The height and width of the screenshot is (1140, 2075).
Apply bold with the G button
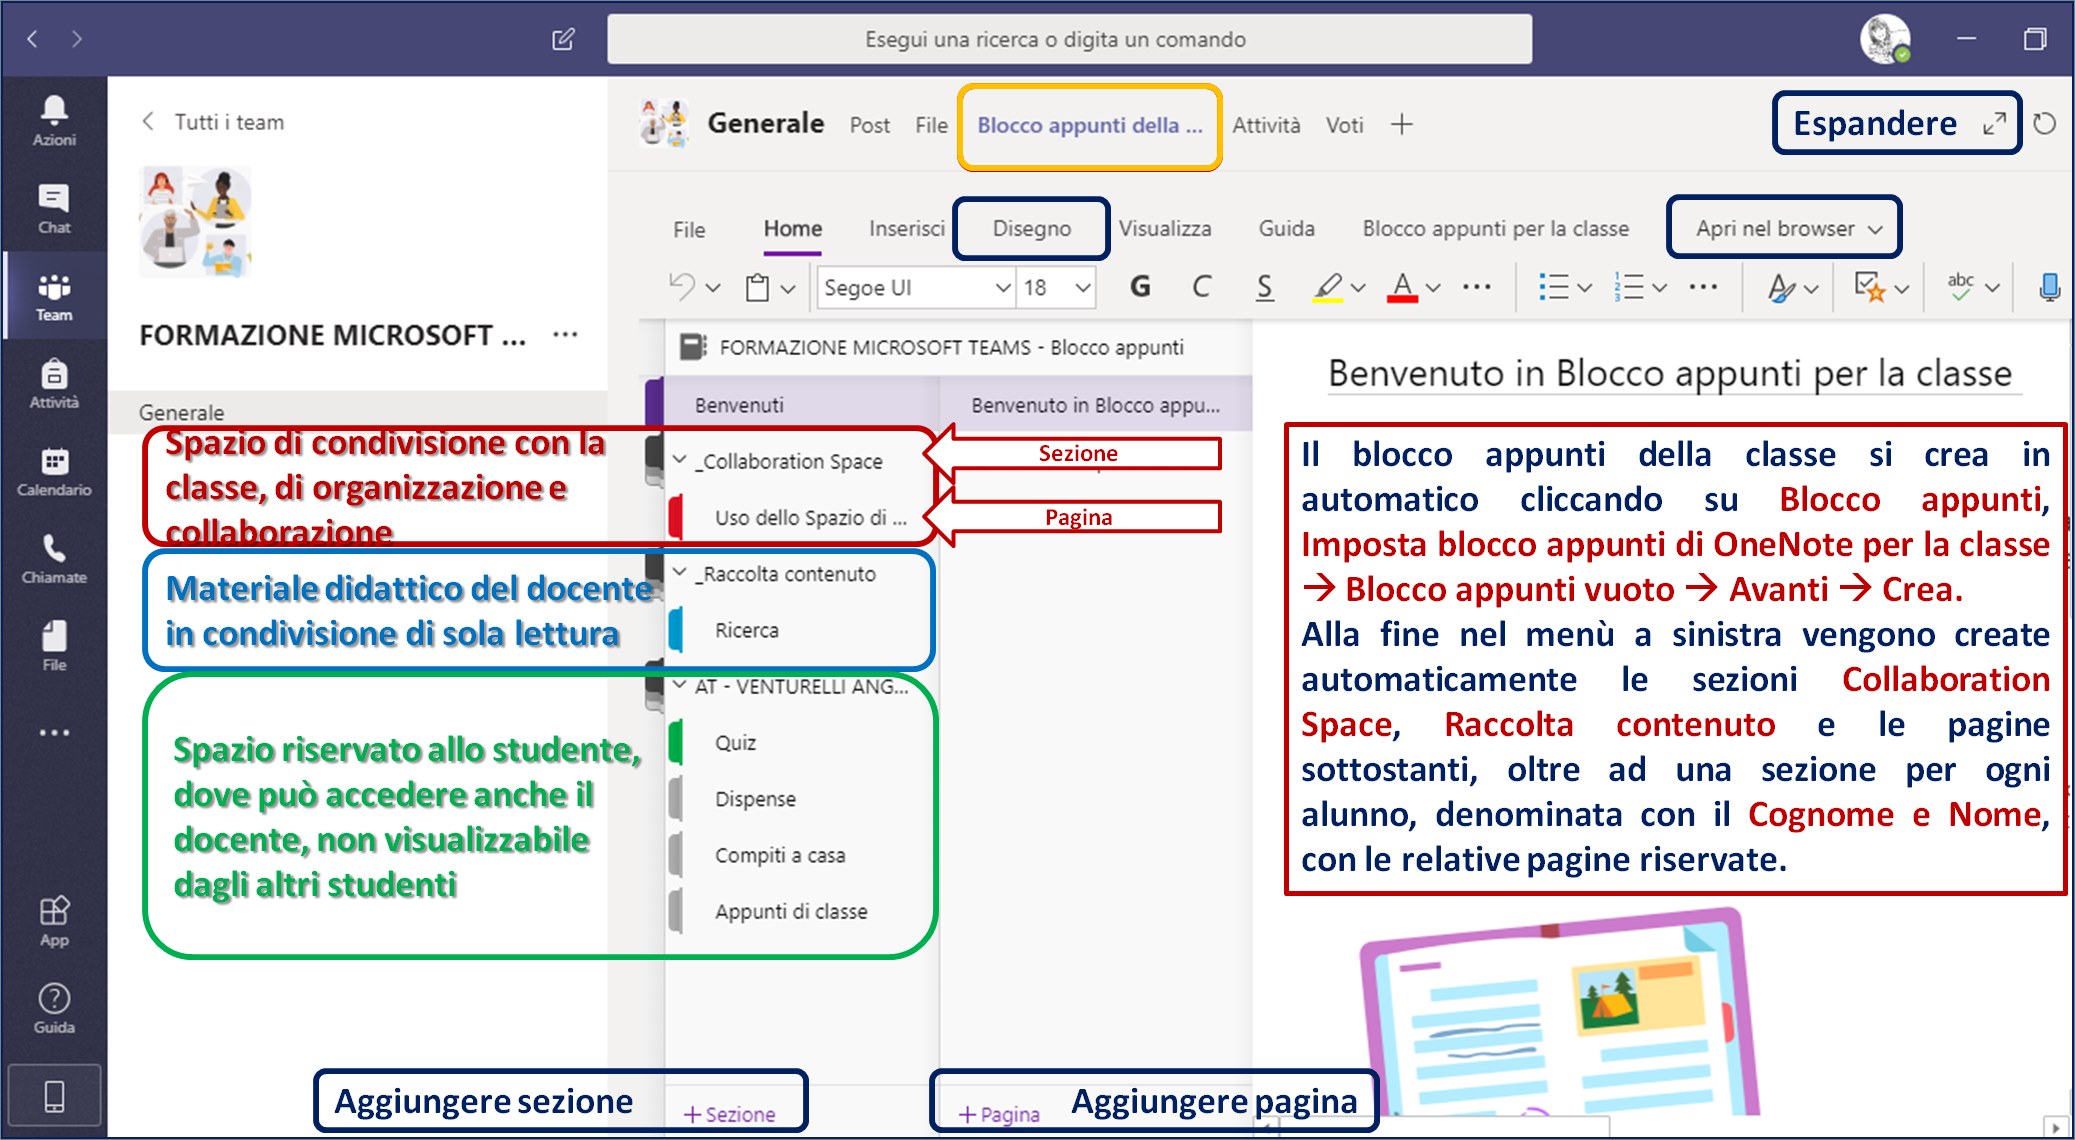[x=1140, y=287]
